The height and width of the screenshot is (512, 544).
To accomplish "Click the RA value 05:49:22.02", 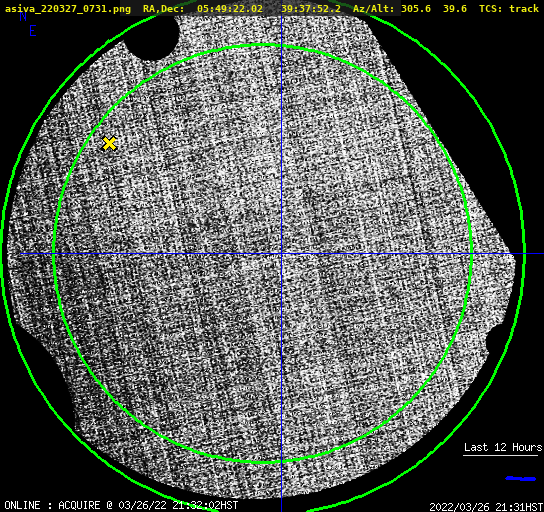I will 230,8.
